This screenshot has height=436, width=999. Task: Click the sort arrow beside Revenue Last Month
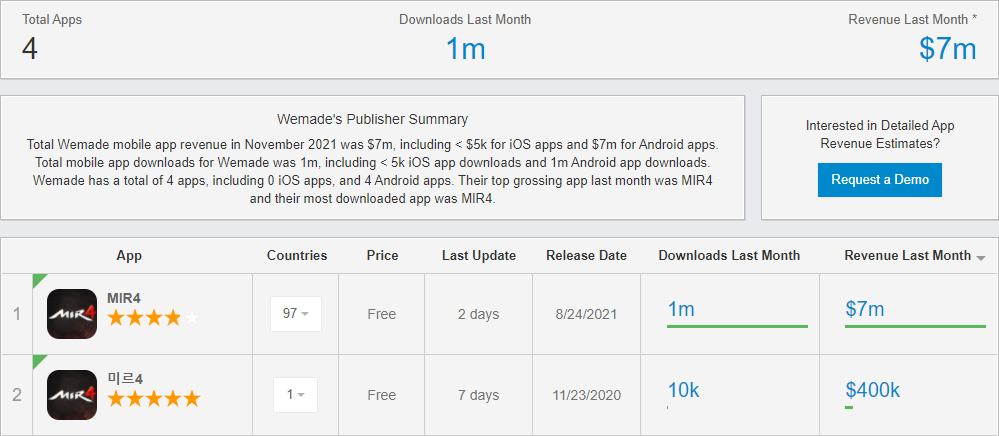(x=981, y=258)
